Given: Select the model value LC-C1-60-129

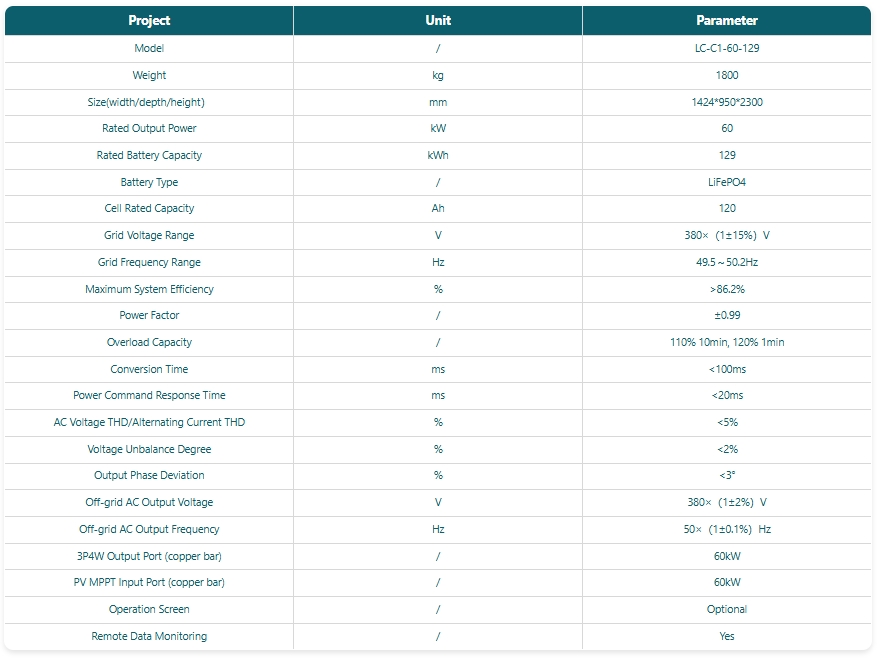Looking at the screenshot, I should pyautogui.click(x=727, y=48).
